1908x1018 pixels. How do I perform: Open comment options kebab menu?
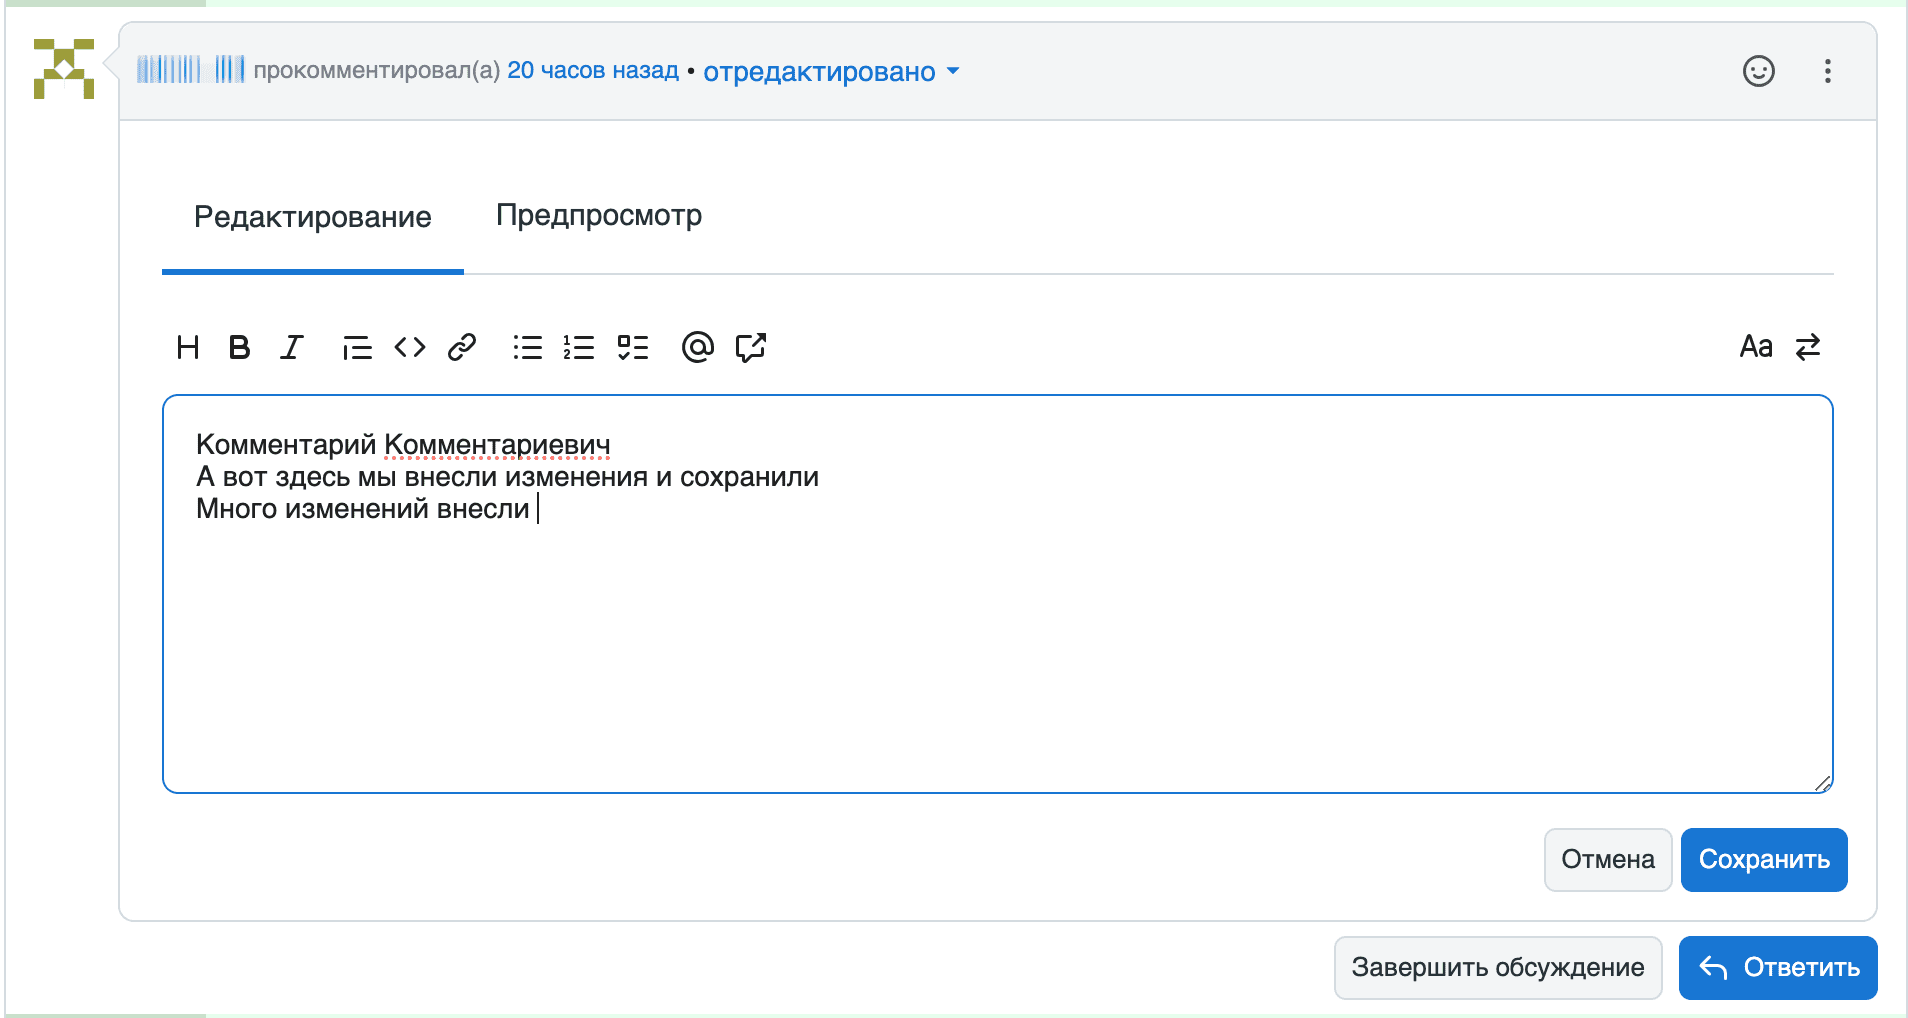(x=1829, y=71)
